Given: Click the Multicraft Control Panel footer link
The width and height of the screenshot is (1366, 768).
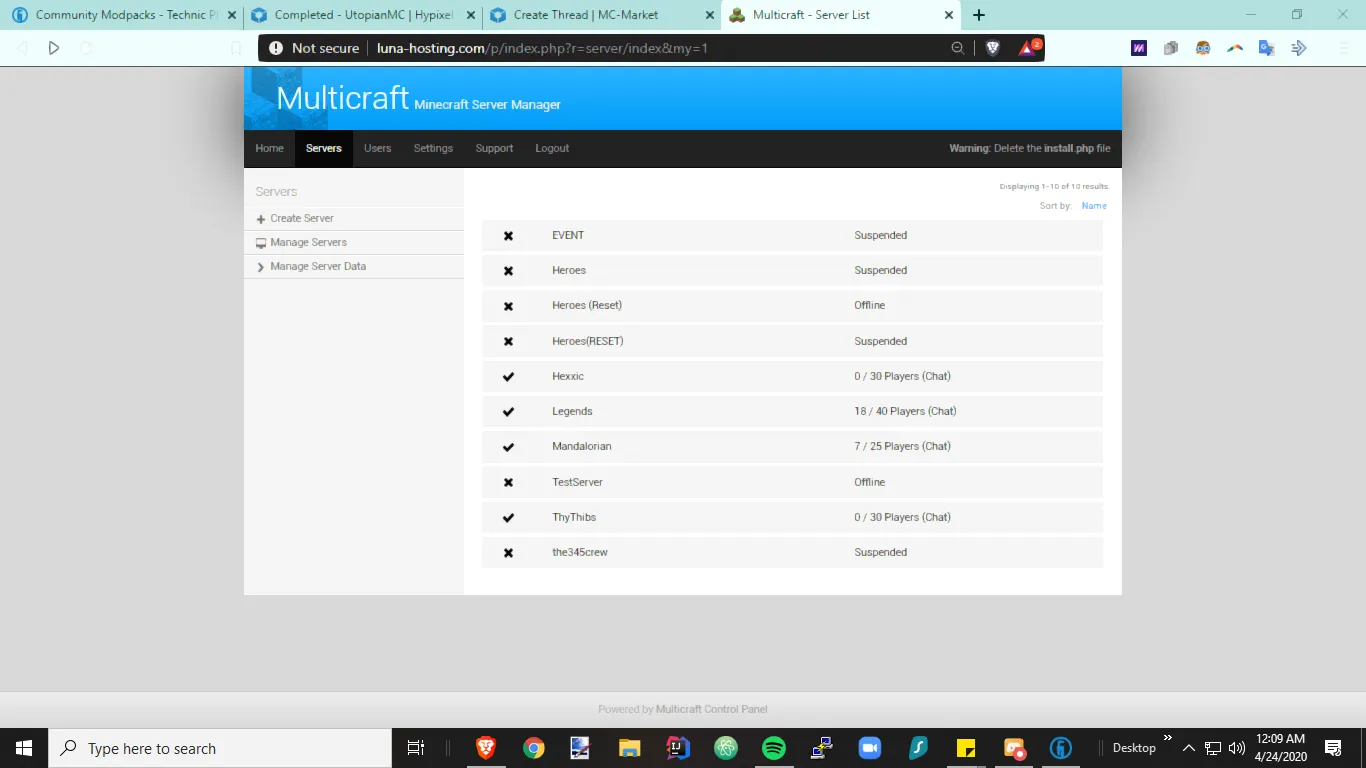Looking at the screenshot, I should (x=712, y=709).
